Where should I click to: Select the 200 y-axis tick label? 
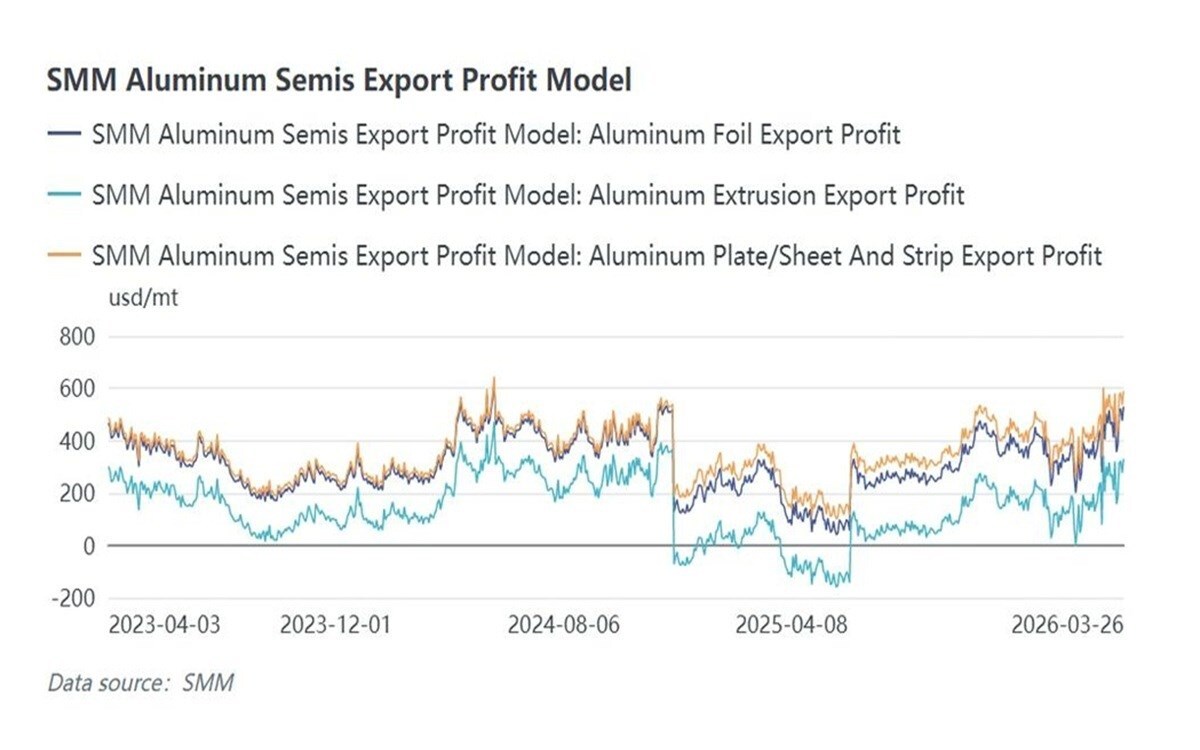coord(77,493)
